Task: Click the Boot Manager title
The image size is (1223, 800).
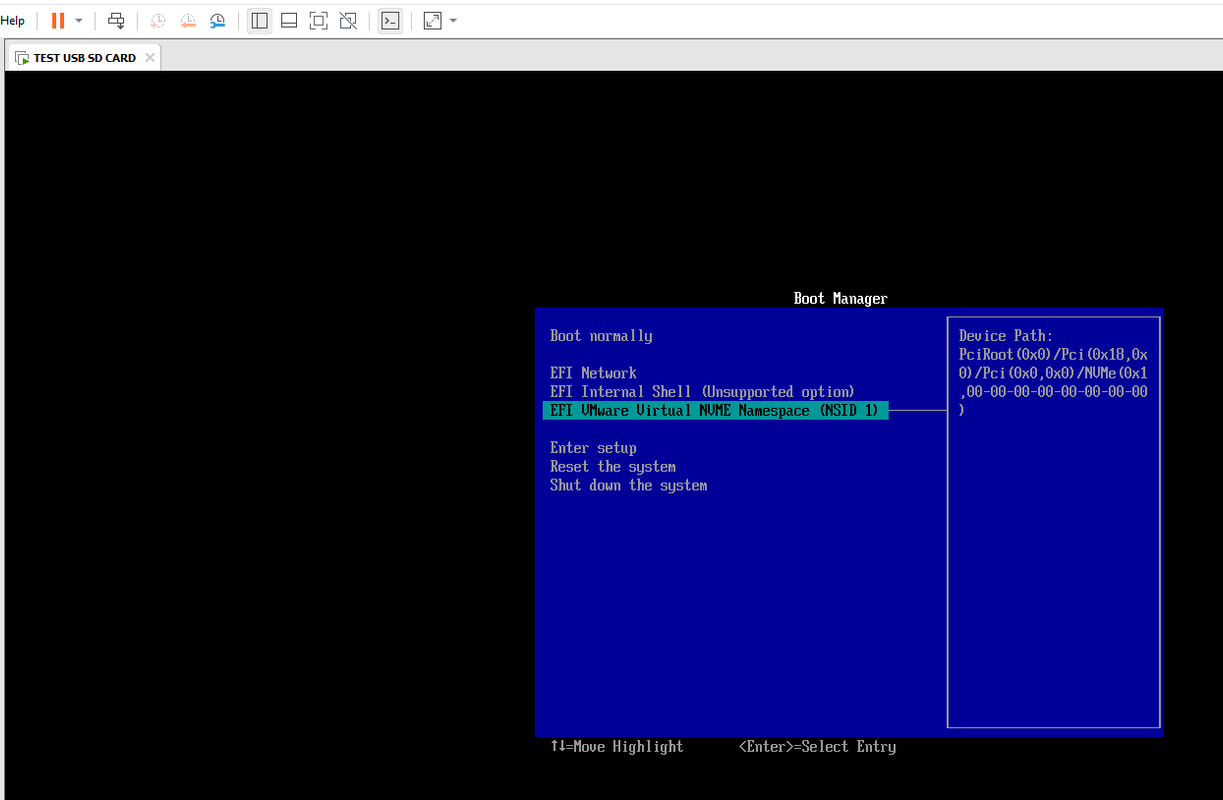Action: coord(840,298)
